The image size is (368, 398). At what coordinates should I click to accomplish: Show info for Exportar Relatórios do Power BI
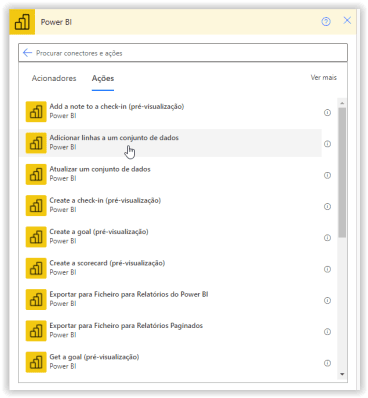tap(327, 300)
